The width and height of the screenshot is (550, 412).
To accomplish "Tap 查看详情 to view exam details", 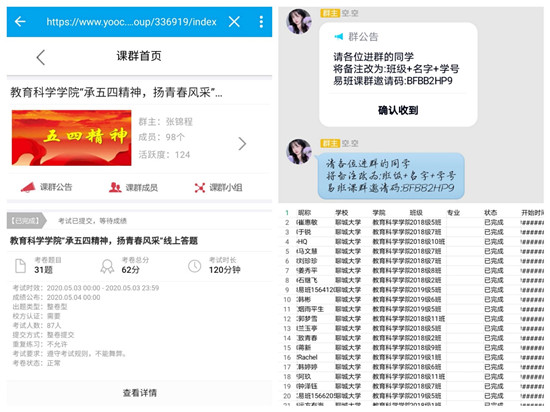I will coord(140,393).
